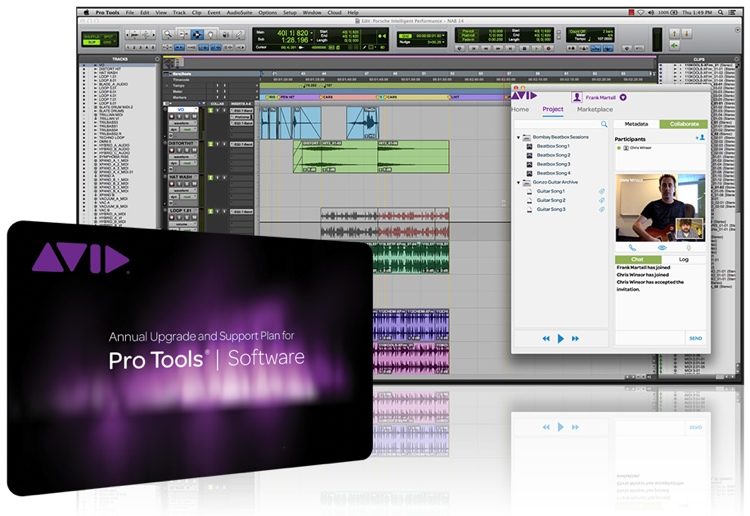Switch to the Log tab
The width and height of the screenshot is (750, 516).
coord(684,259)
